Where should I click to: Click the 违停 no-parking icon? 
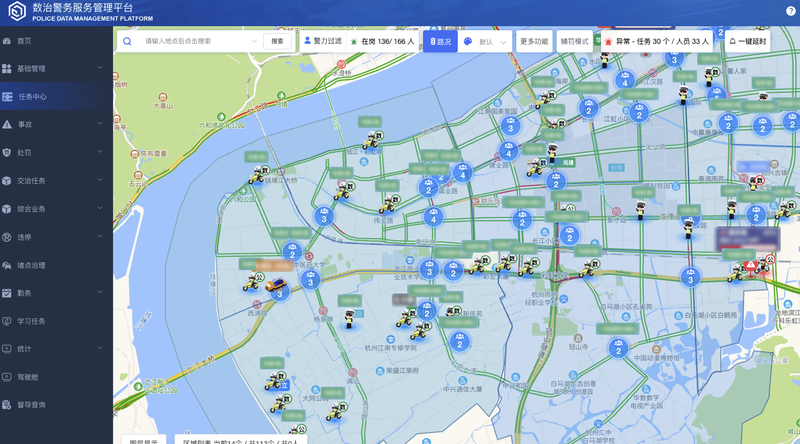point(7,237)
